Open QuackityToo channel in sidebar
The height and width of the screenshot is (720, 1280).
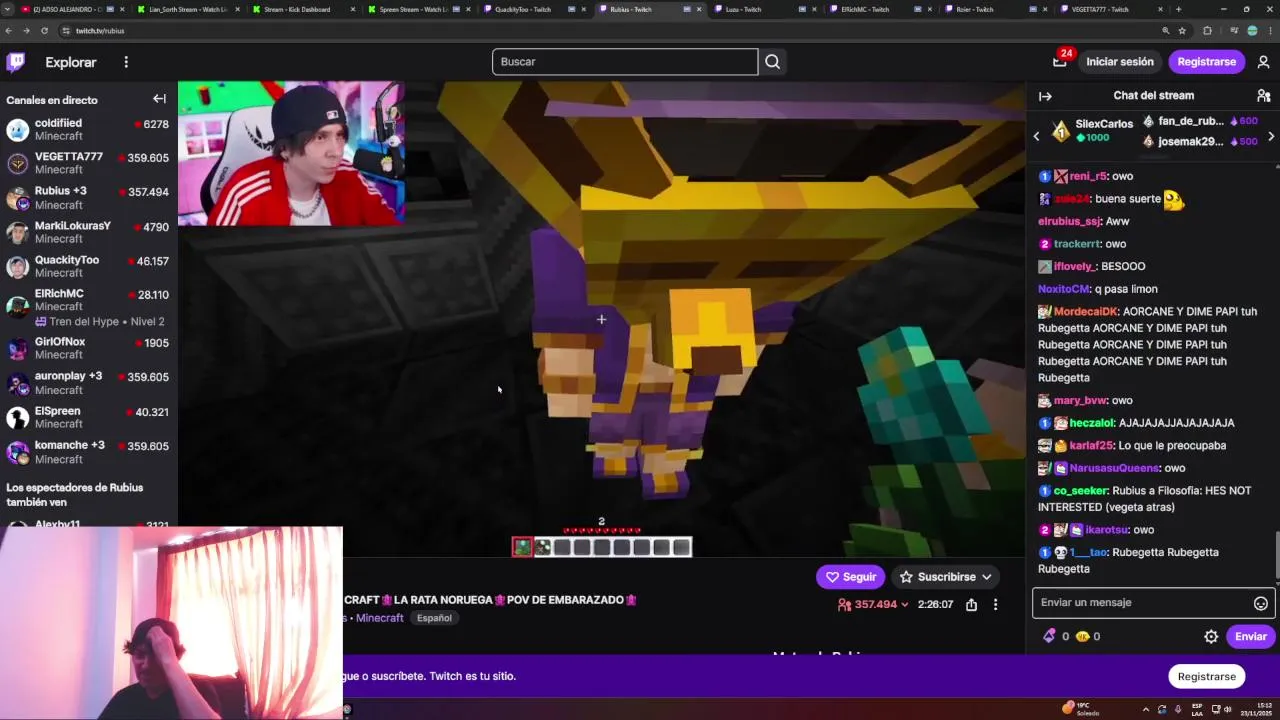[x=88, y=266]
